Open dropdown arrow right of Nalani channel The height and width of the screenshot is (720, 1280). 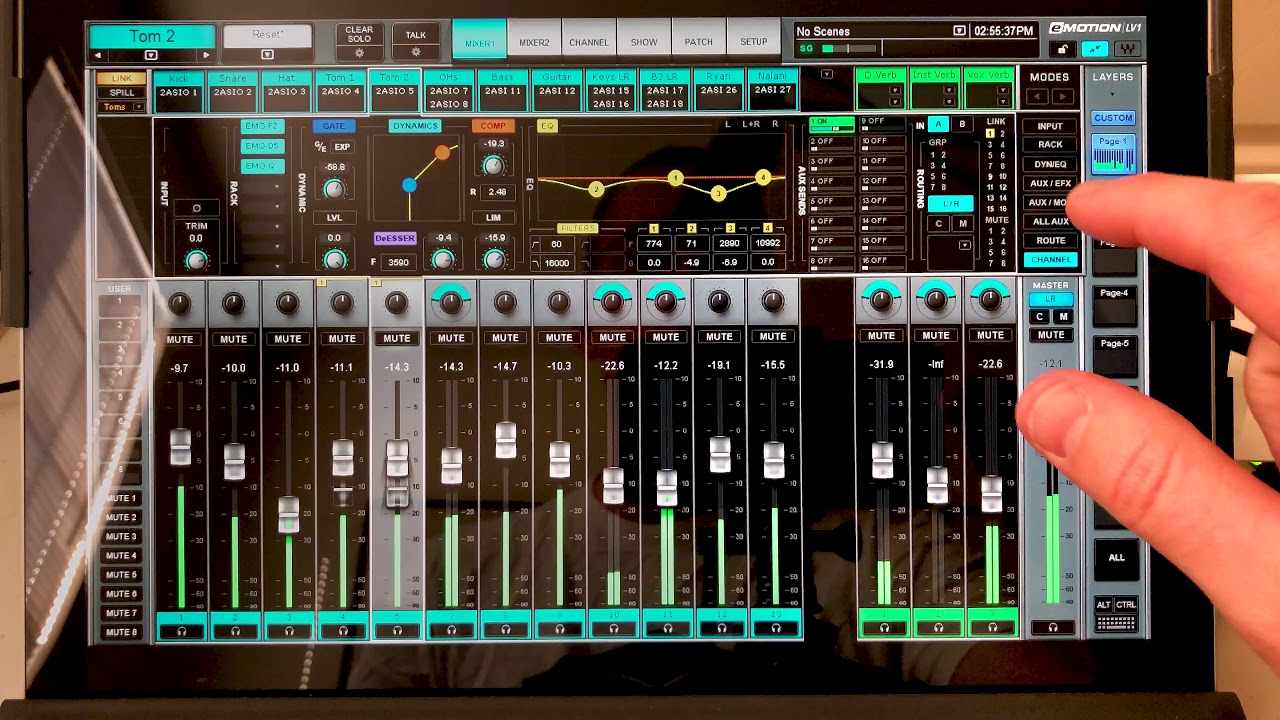click(x=827, y=74)
